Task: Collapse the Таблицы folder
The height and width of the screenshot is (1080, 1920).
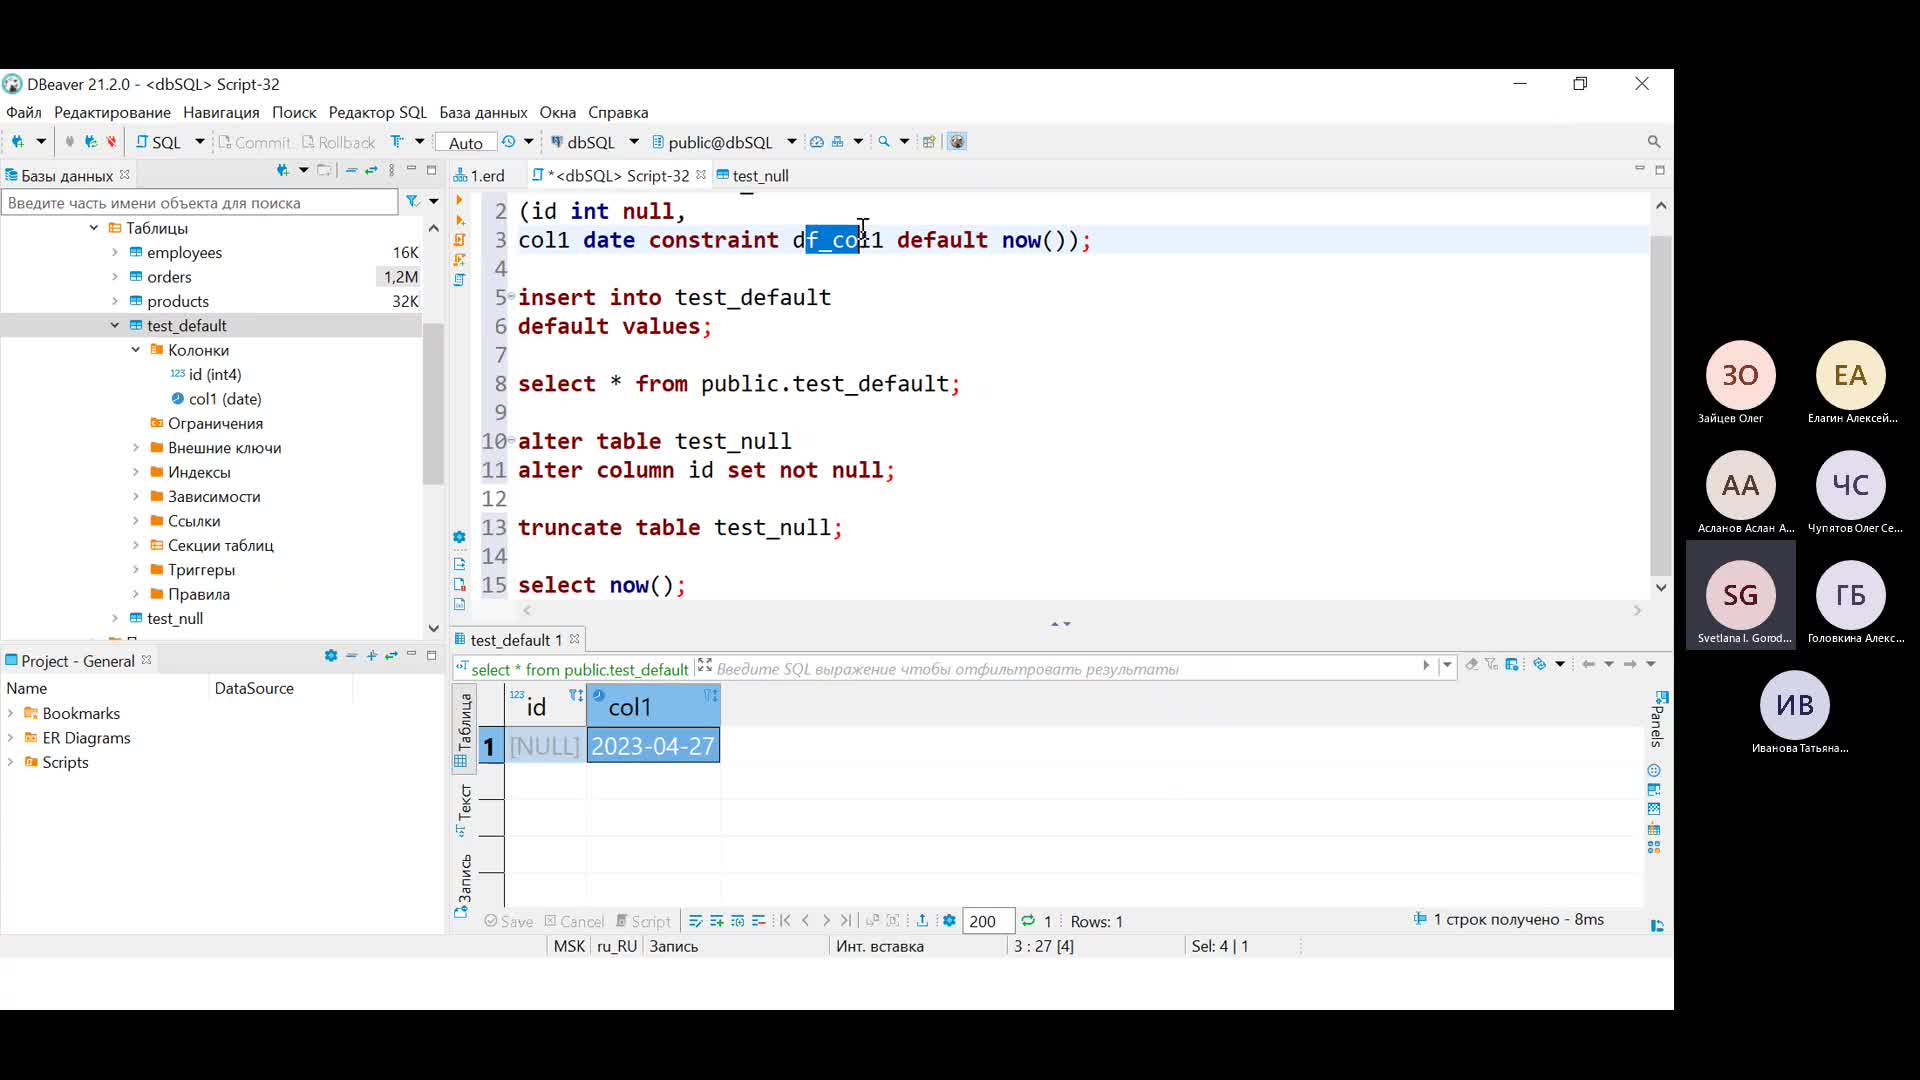Action: click(x=93, y=228)
